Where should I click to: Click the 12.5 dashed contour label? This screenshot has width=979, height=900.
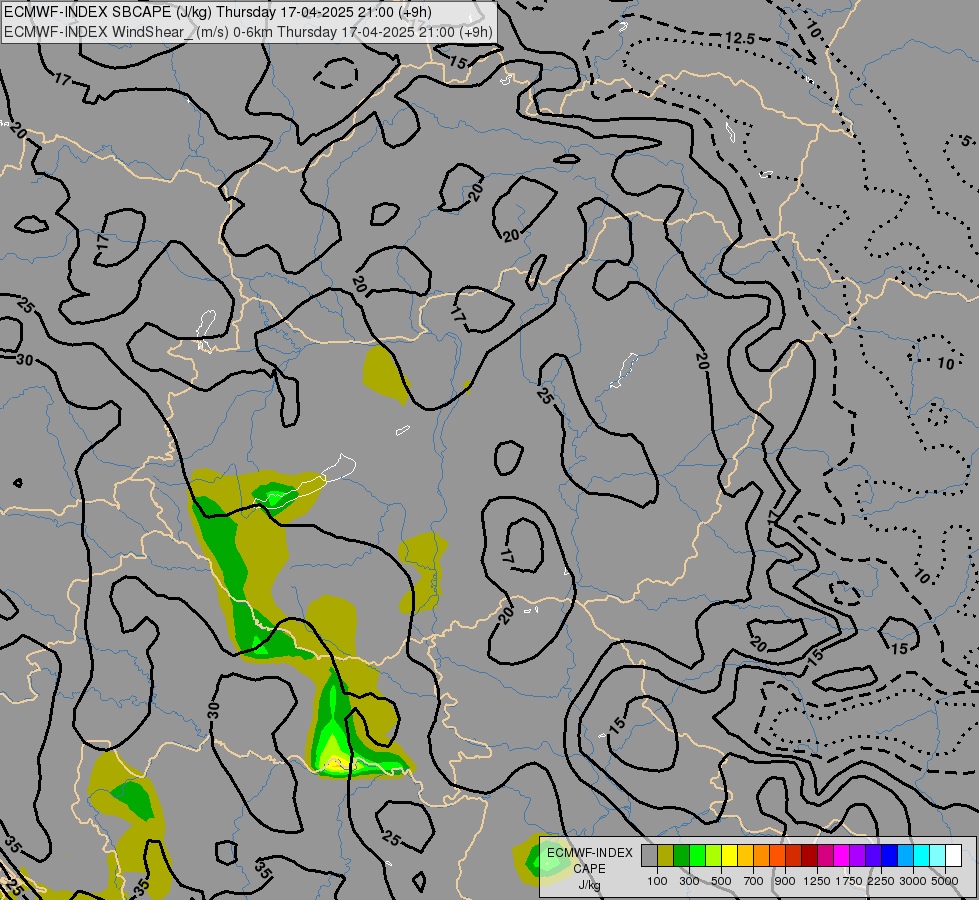(740, 39)
